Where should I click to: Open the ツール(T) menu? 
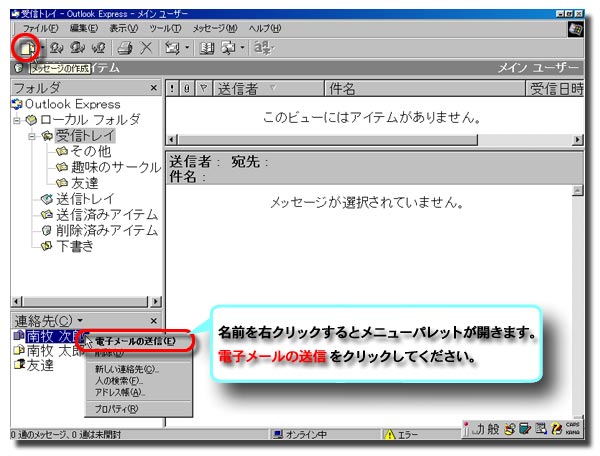click(165, 28)
